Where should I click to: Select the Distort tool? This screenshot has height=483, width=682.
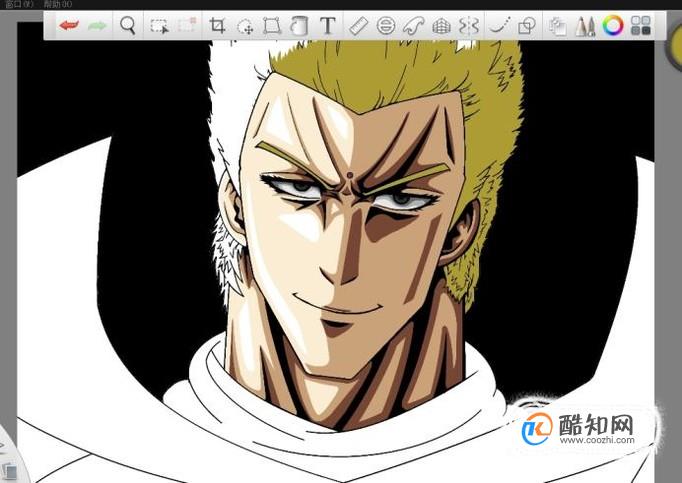272,26
